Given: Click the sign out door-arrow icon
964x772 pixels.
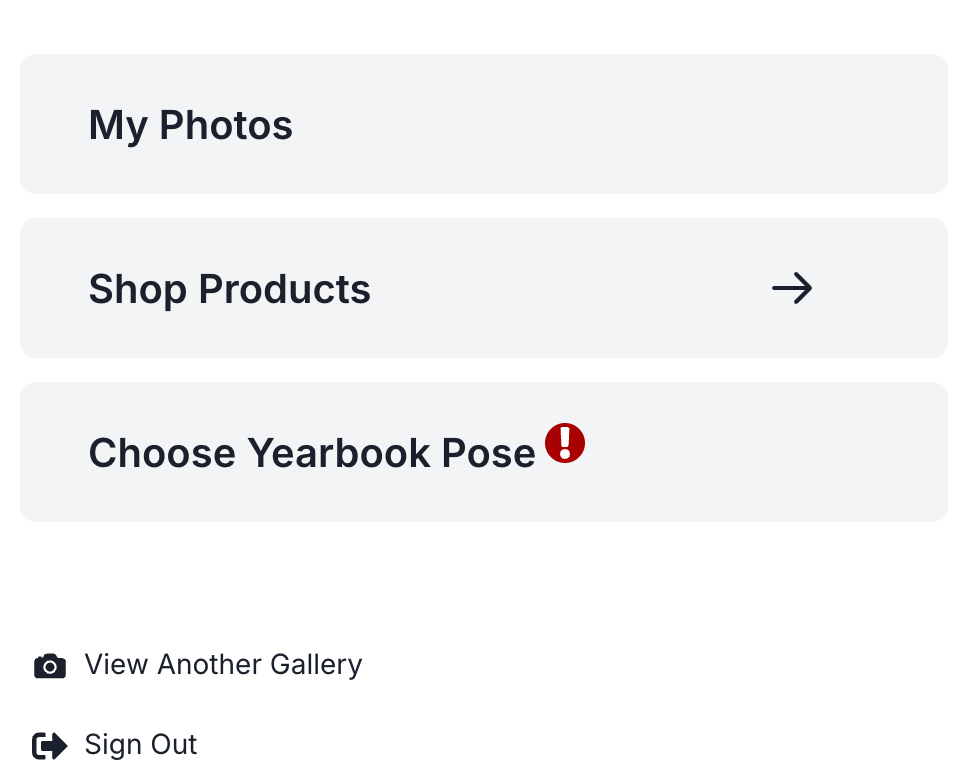Looking at the screenshot, I should point(50,746).
